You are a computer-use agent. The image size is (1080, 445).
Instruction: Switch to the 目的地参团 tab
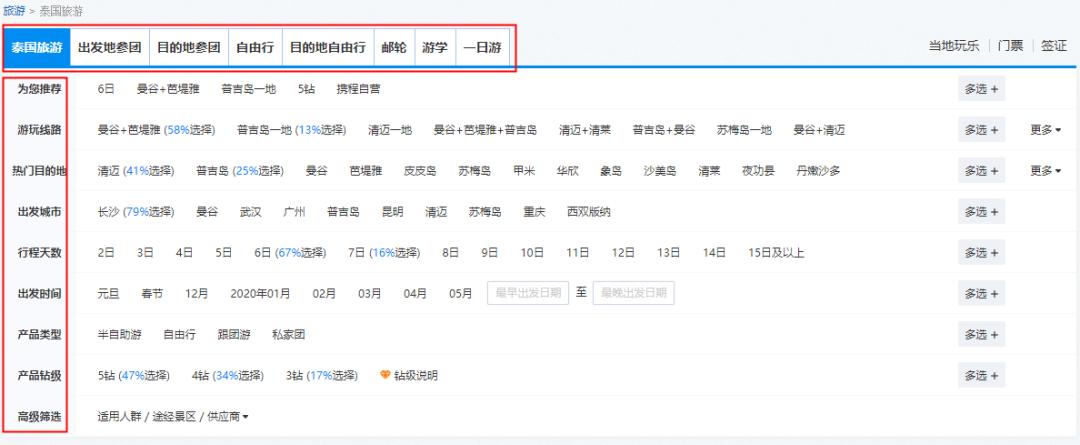189,48
